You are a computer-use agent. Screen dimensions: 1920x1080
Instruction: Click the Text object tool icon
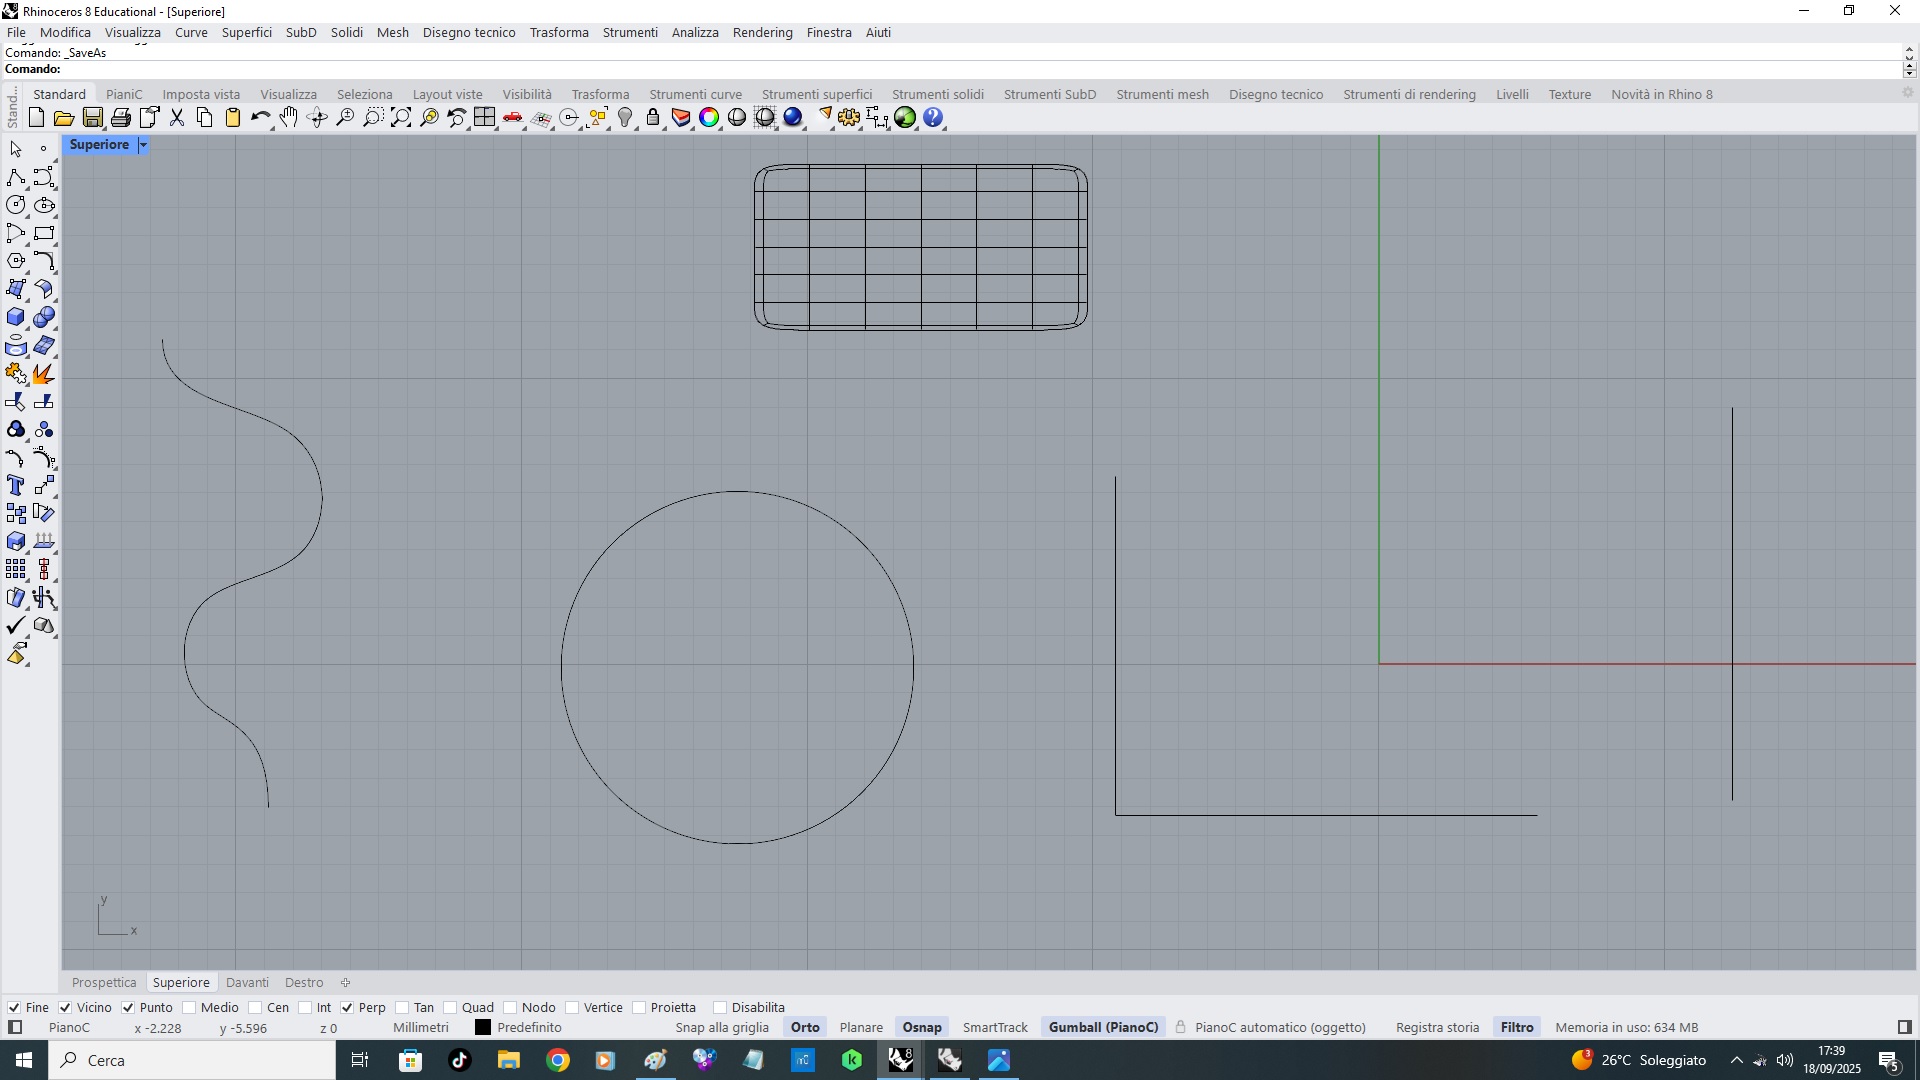[15, 486]
